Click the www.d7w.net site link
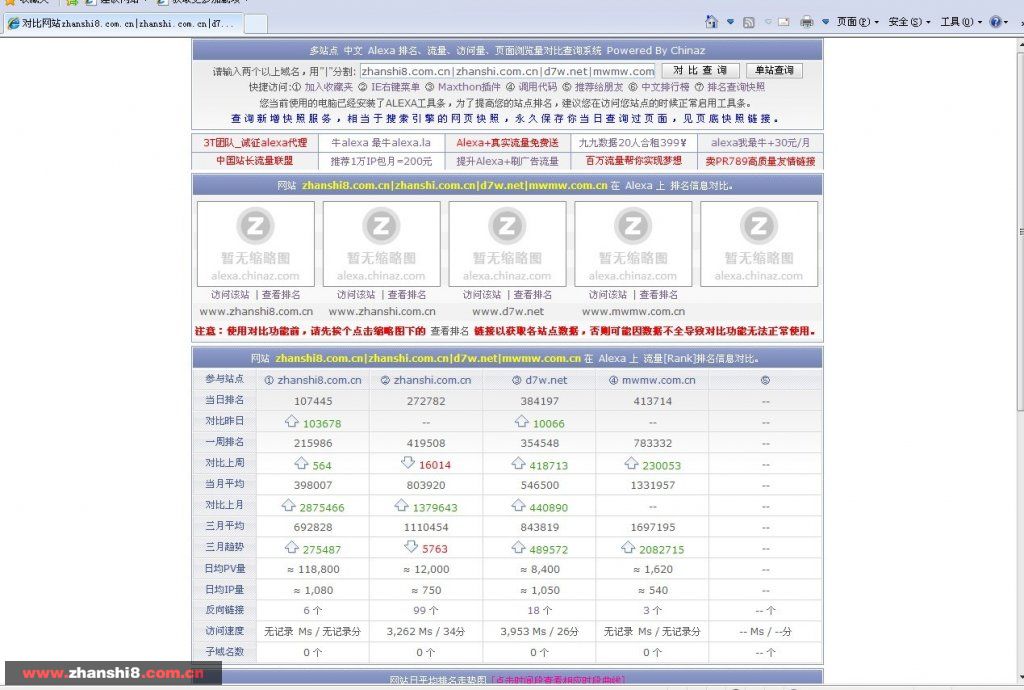The height and width of the screenshot is (690, 1024). (x=508, y=312)
